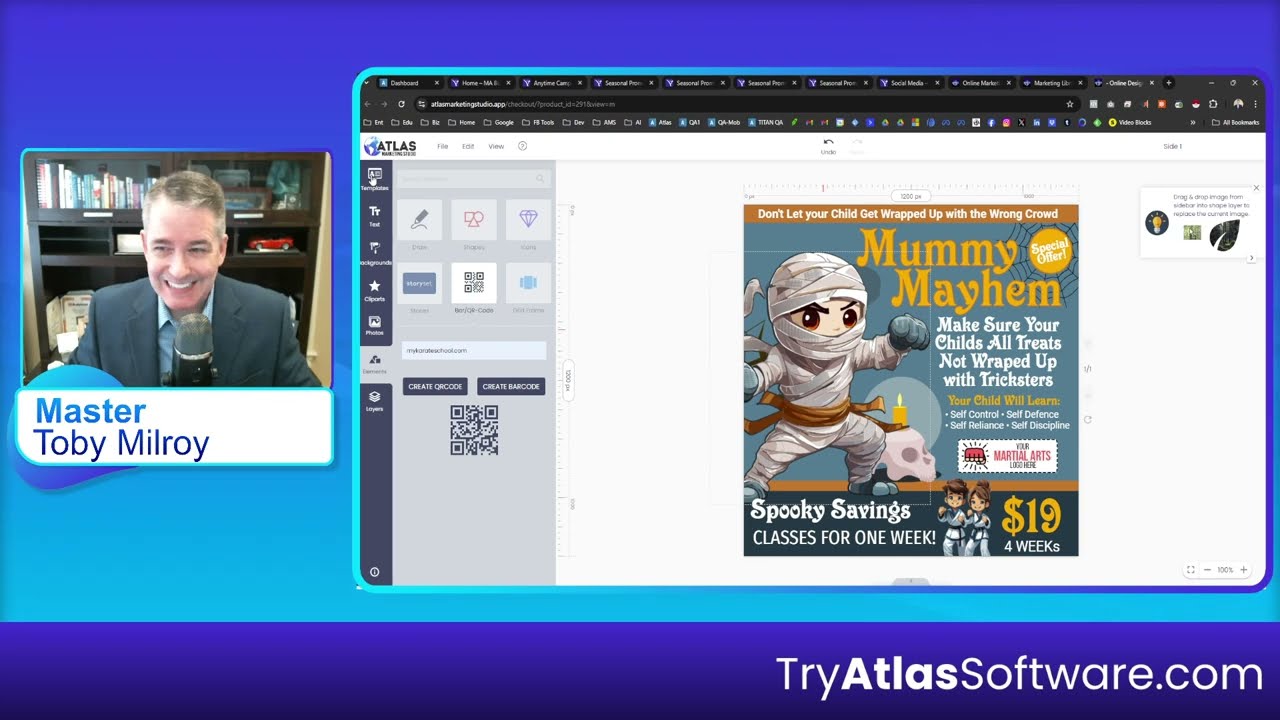Open a new browser tab

(1168, 83)
